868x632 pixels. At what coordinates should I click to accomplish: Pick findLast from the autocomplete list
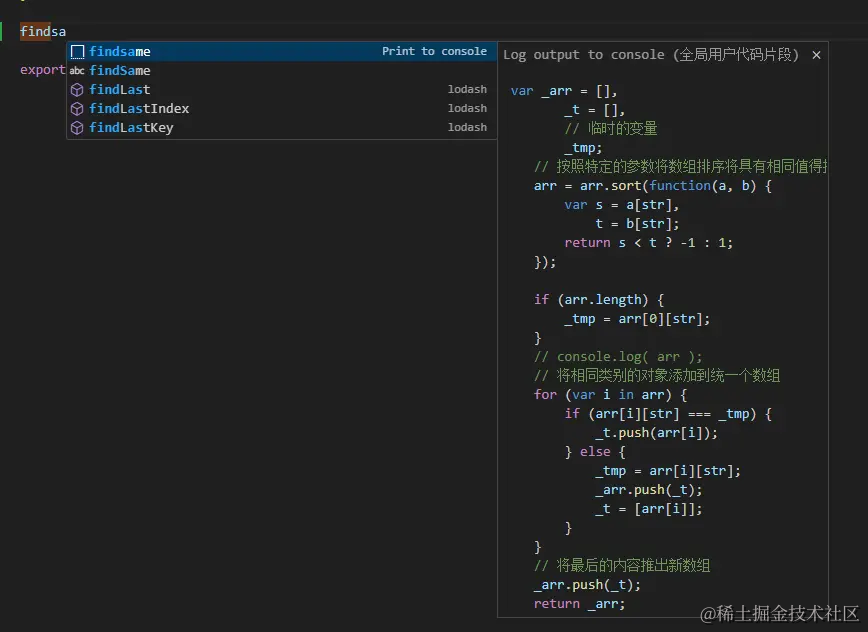pos(117,89)
